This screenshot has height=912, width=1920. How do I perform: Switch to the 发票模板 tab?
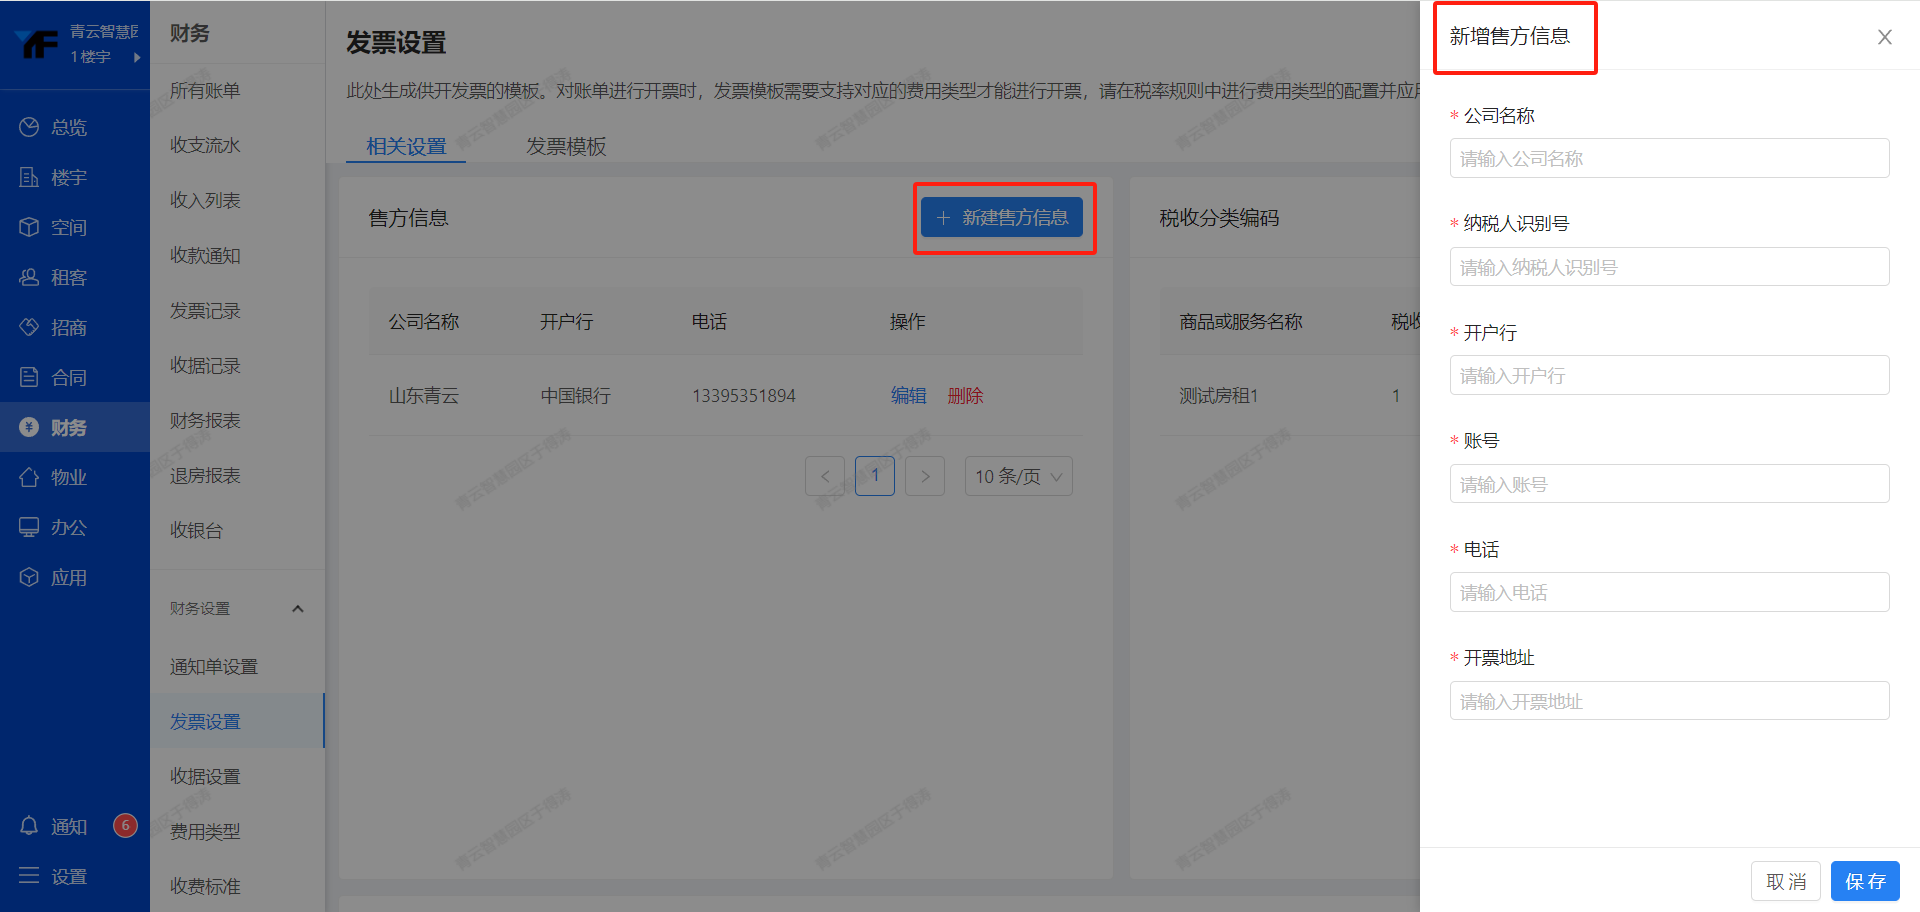[566, 146]
